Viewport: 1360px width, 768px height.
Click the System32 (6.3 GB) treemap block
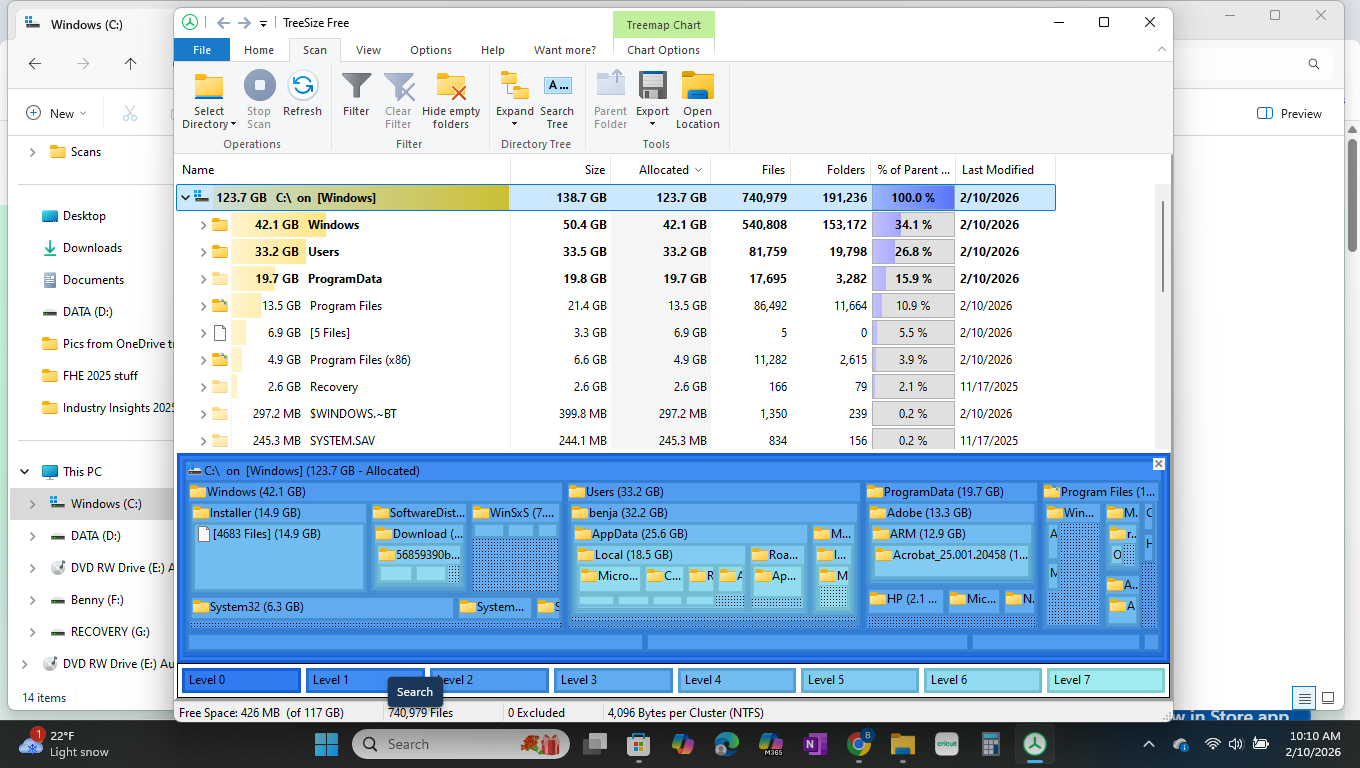(x=321, y=607)
